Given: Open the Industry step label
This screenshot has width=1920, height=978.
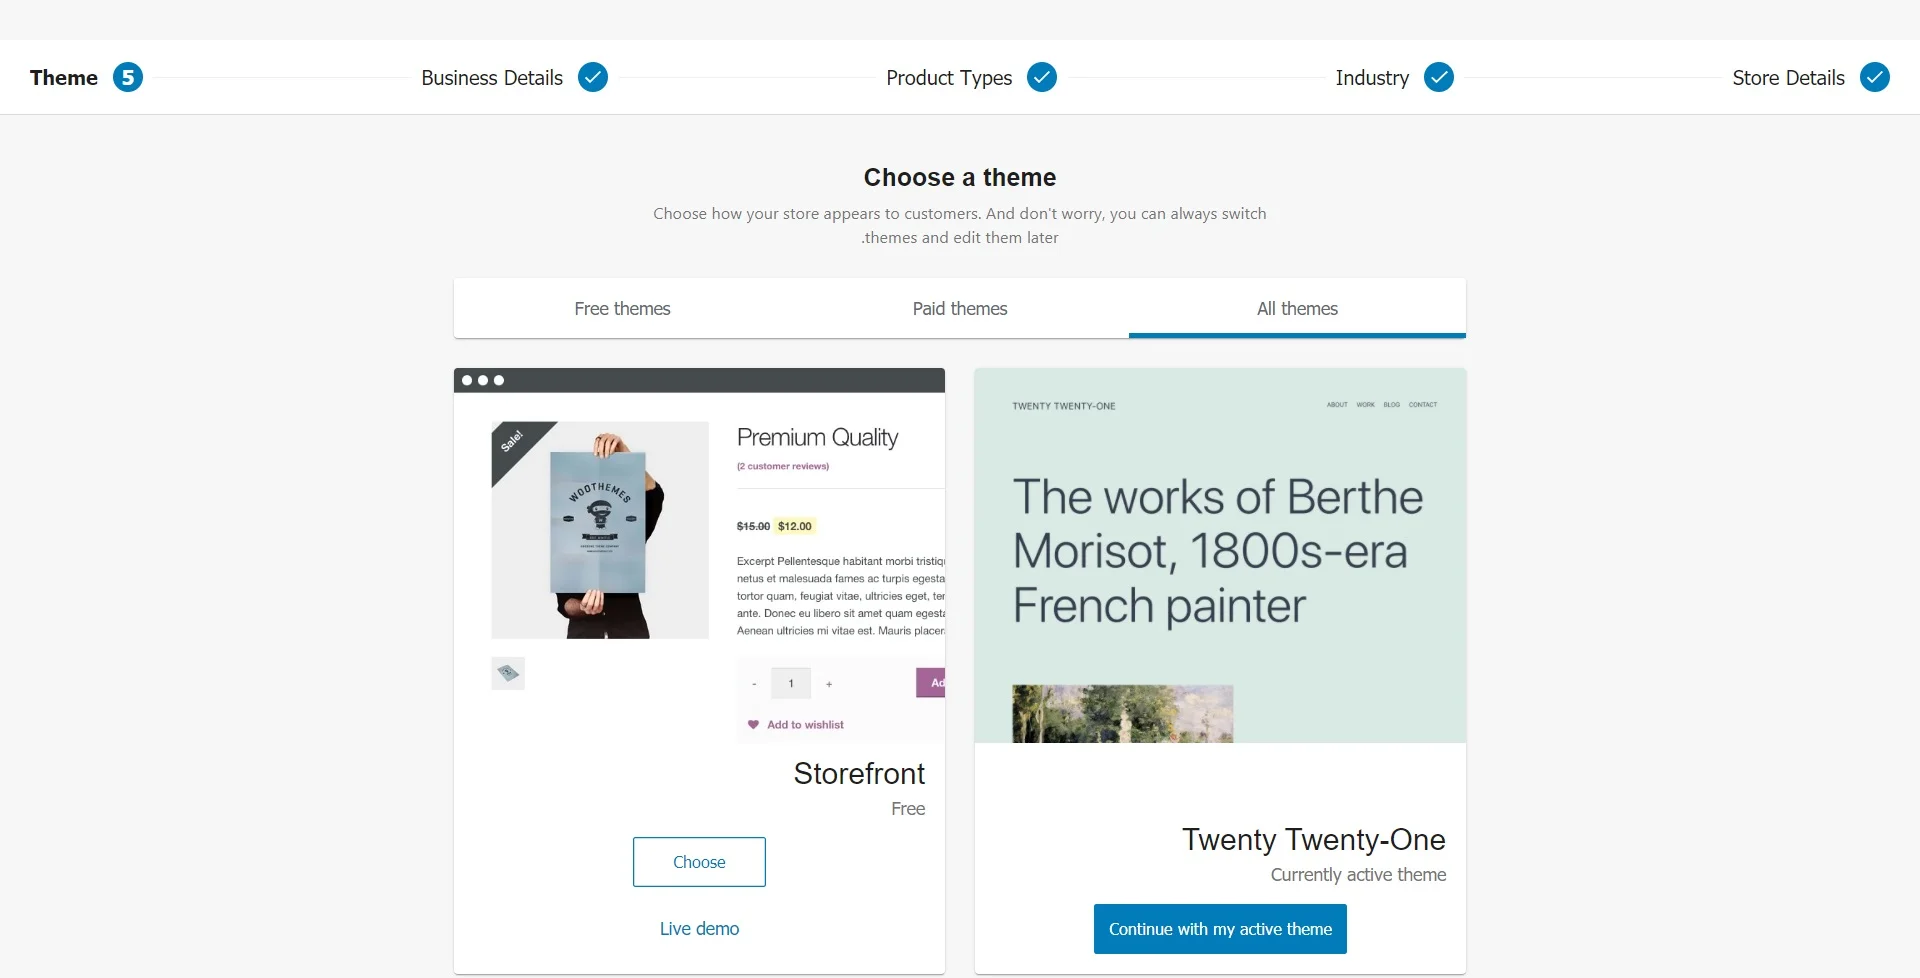Looking at the screenshot, I should tap(1372, 78).
